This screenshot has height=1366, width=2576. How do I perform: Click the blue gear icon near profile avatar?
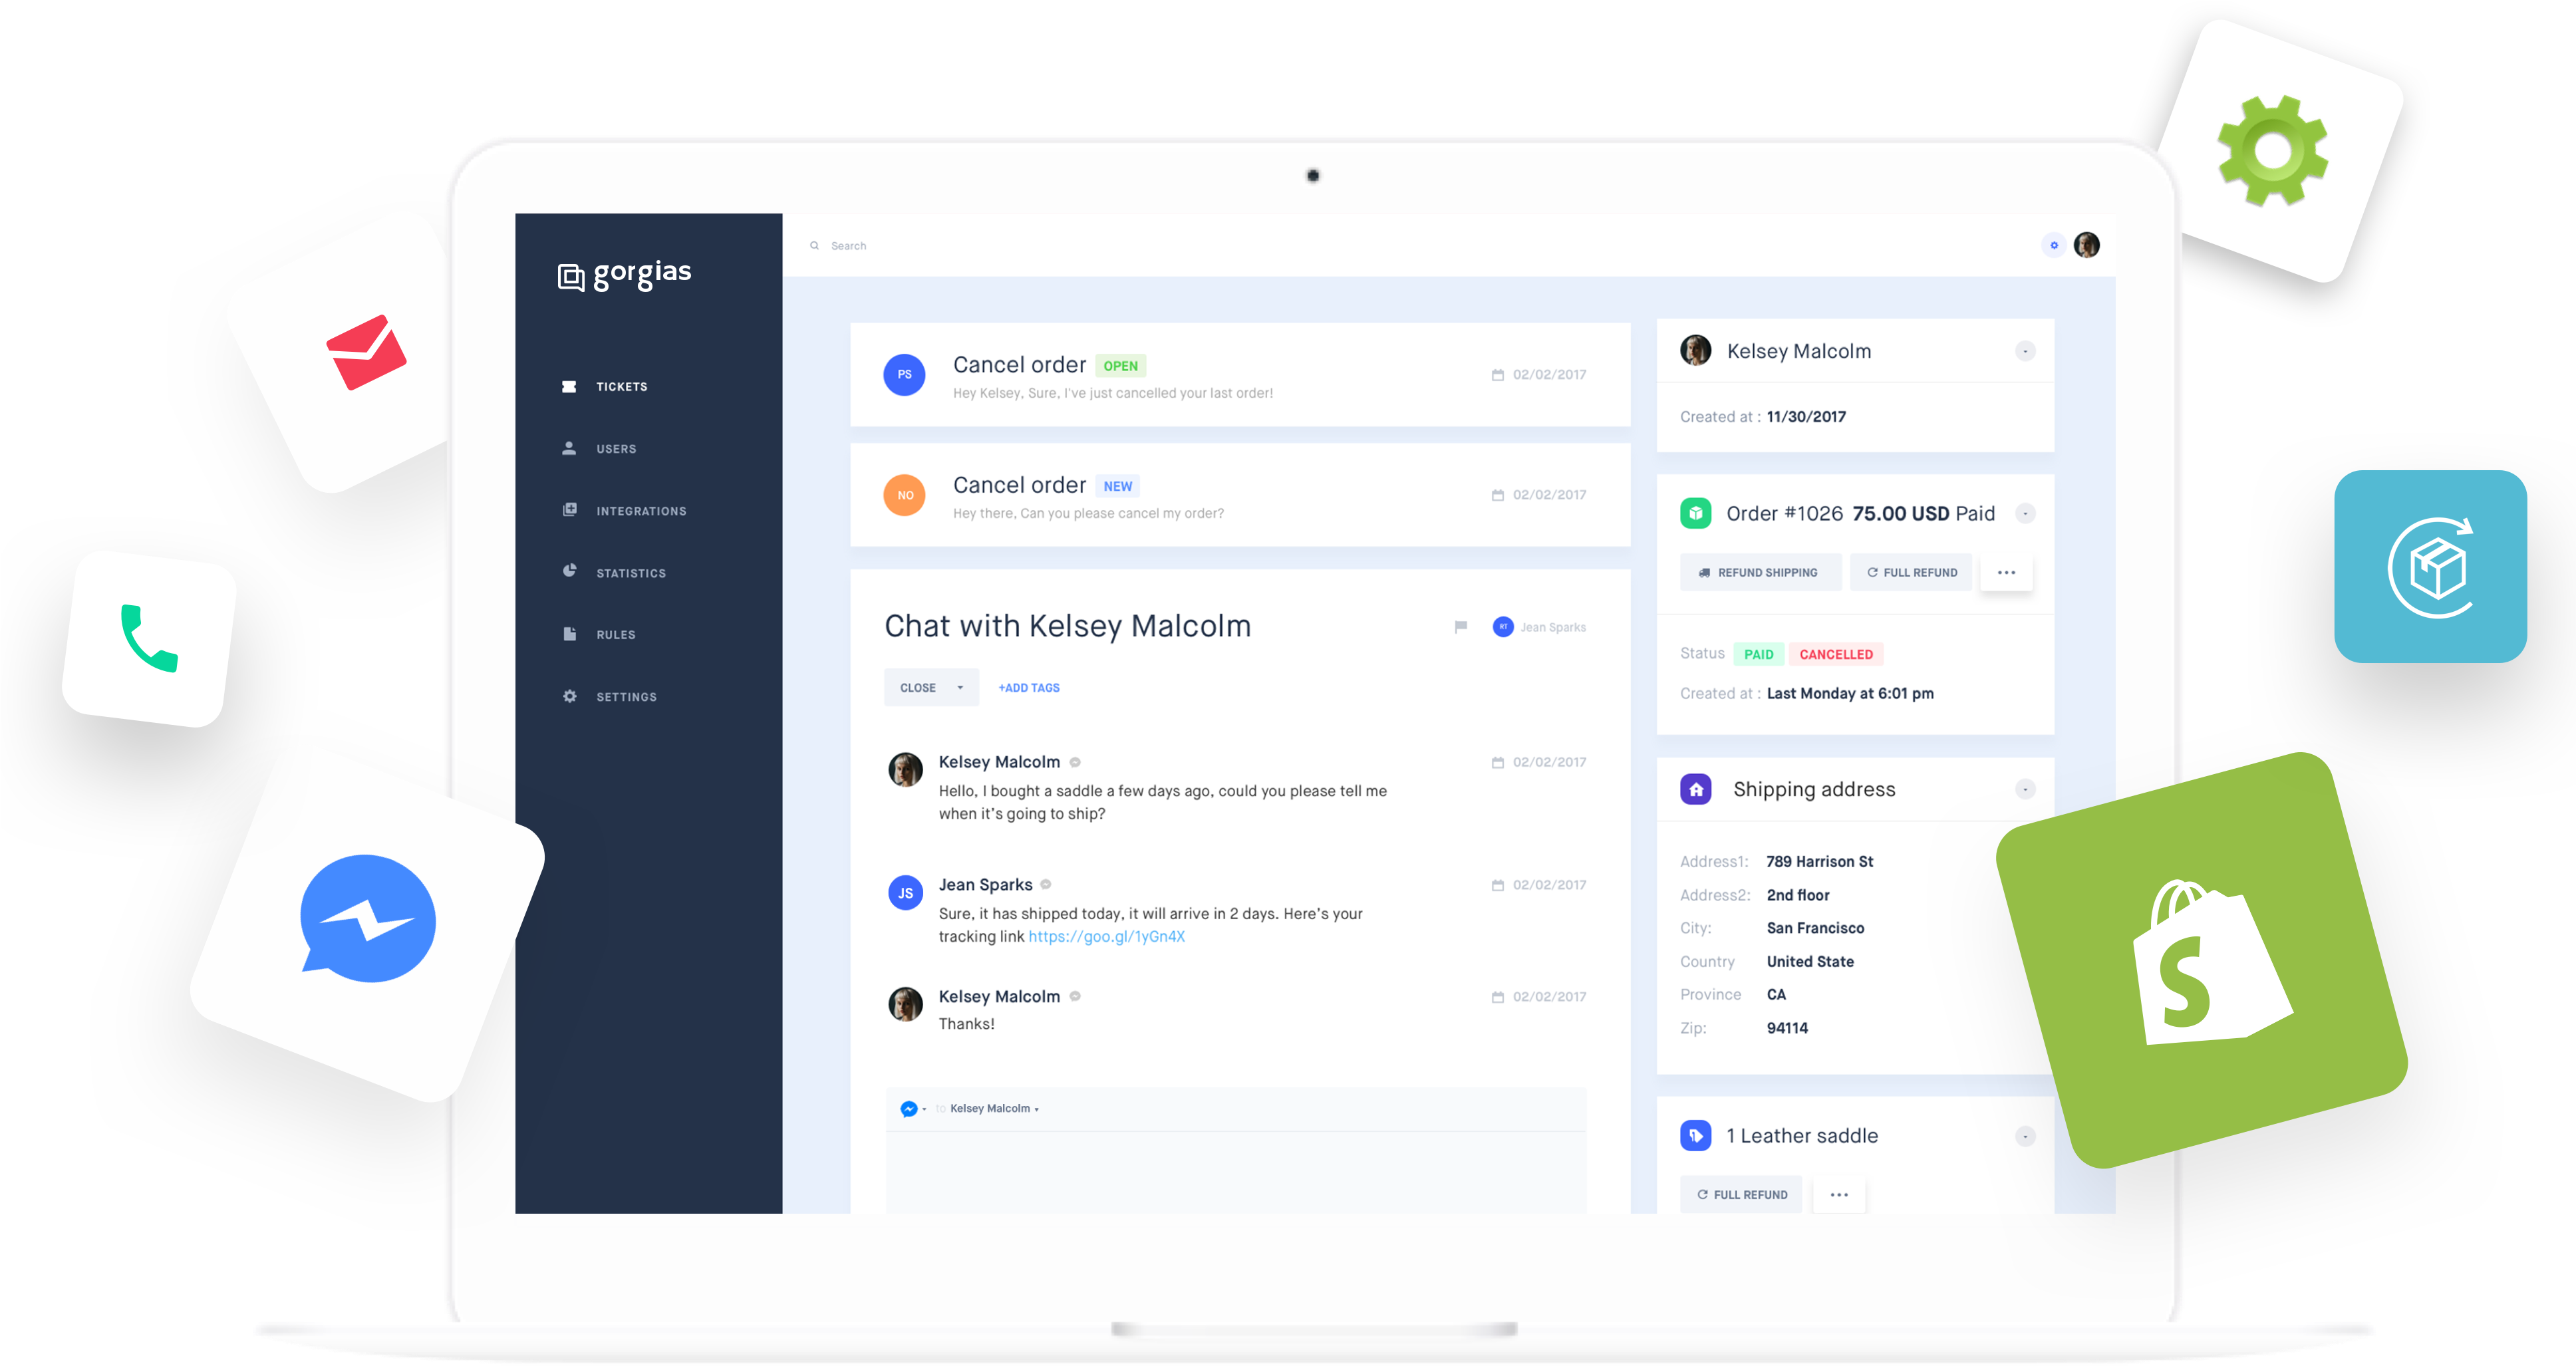pyautogui.click(x=2053, y=245)
